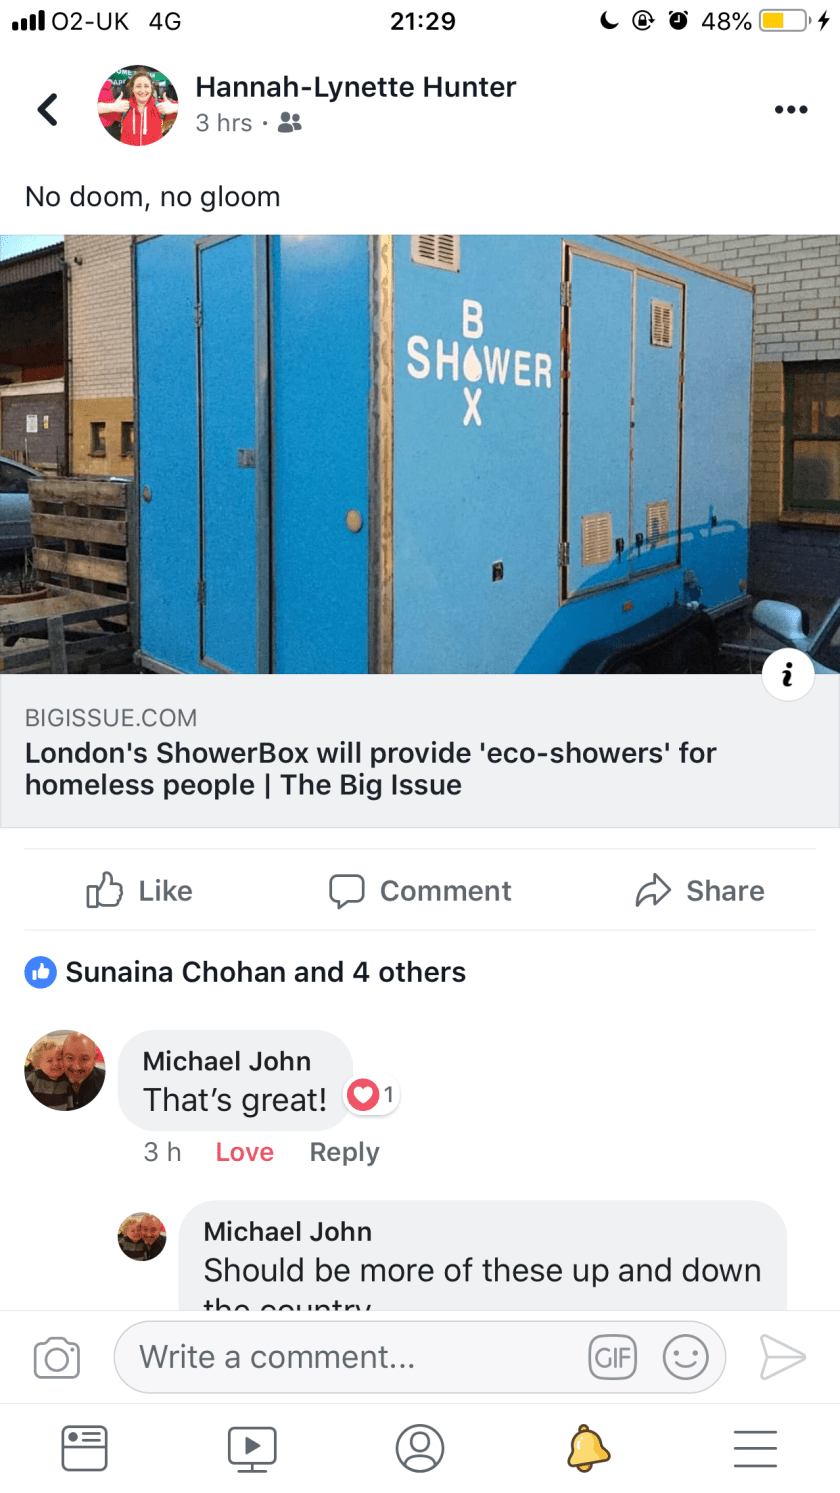840x1493 pixels.
Task: Open the Watch video tab
Action: (x=252, y=1448)
